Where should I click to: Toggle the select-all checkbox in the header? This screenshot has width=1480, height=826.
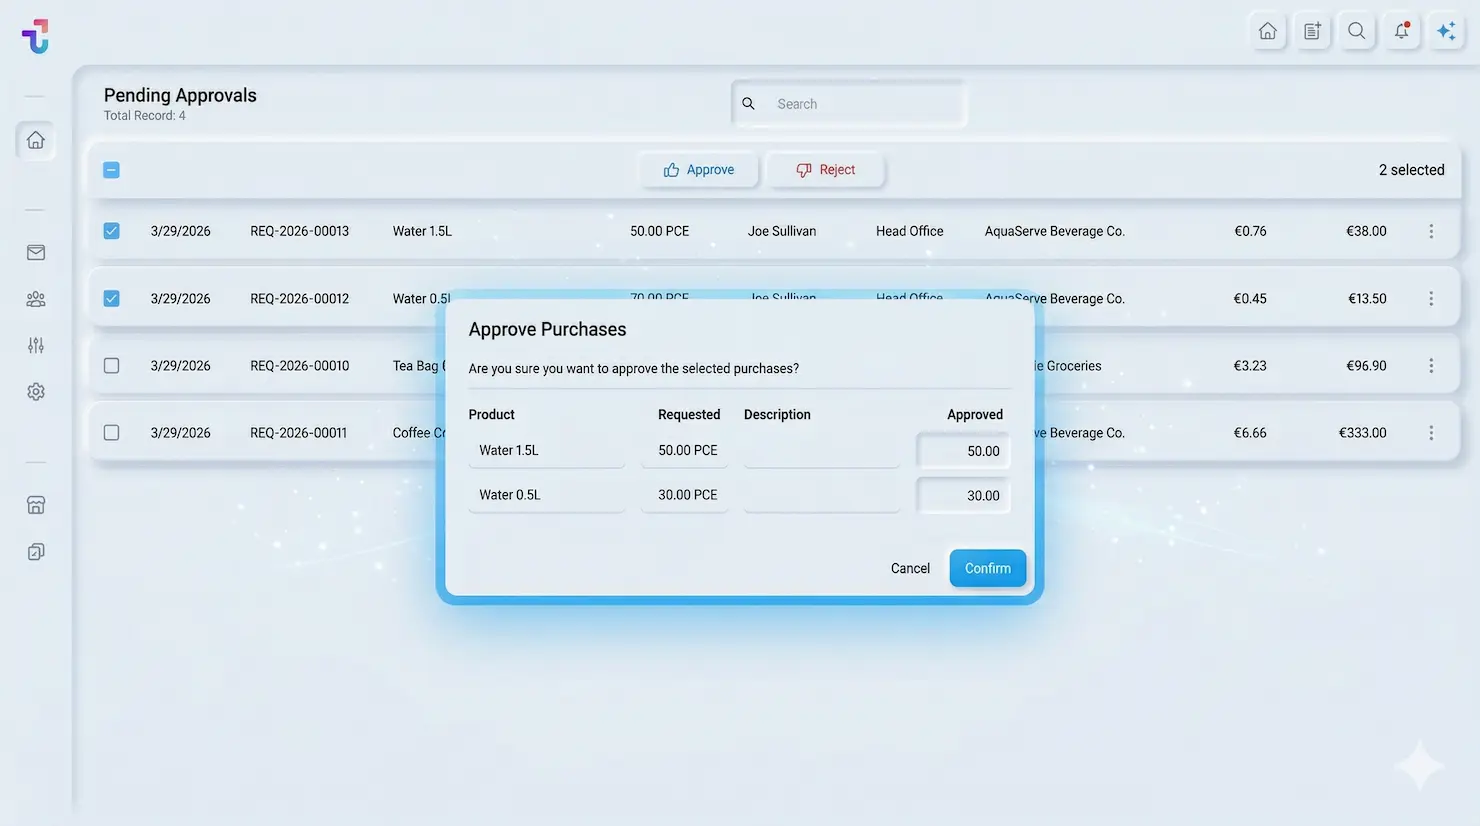pyautogui.click(x=112, y=170)
